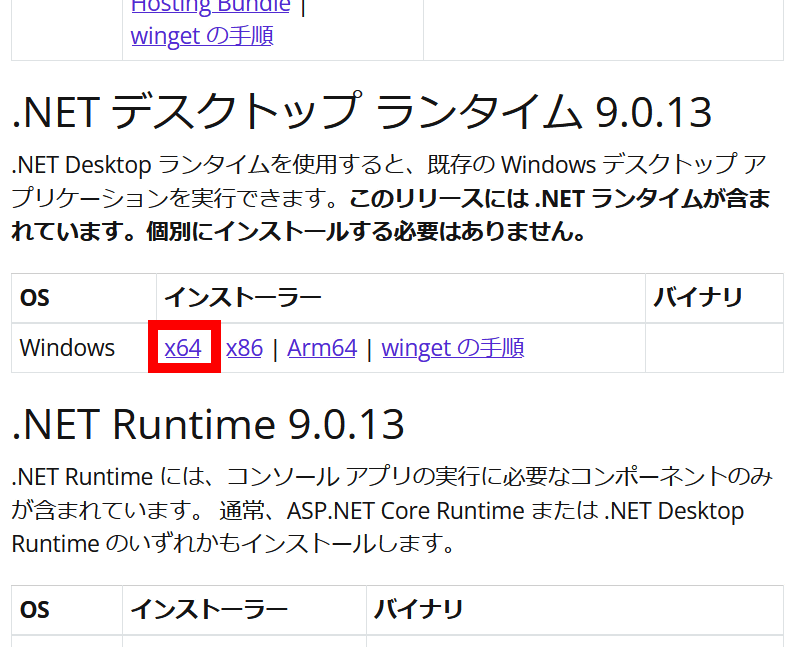Download the Arm64 installer
This screenshot has height=647, width=795.
click(321, 348)
